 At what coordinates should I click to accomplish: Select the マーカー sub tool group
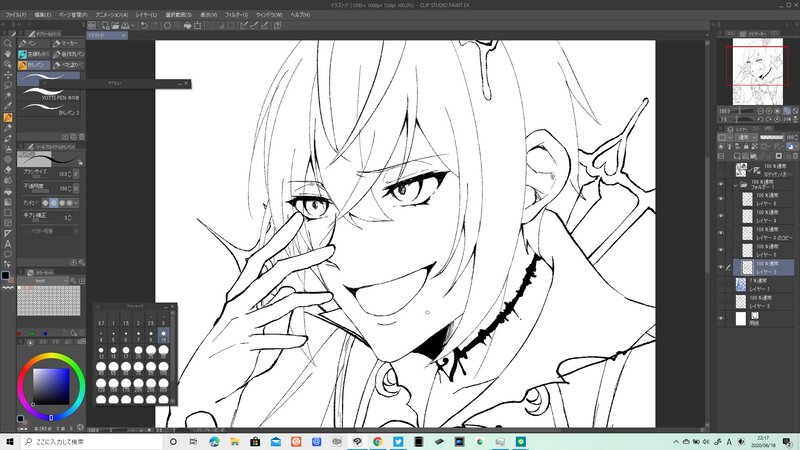(x=68, y=43)
